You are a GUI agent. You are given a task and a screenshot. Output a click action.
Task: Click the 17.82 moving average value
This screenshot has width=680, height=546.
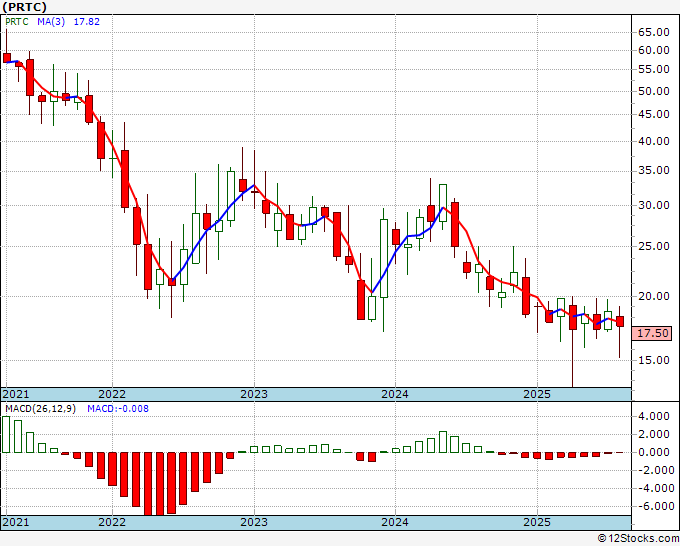87,22
